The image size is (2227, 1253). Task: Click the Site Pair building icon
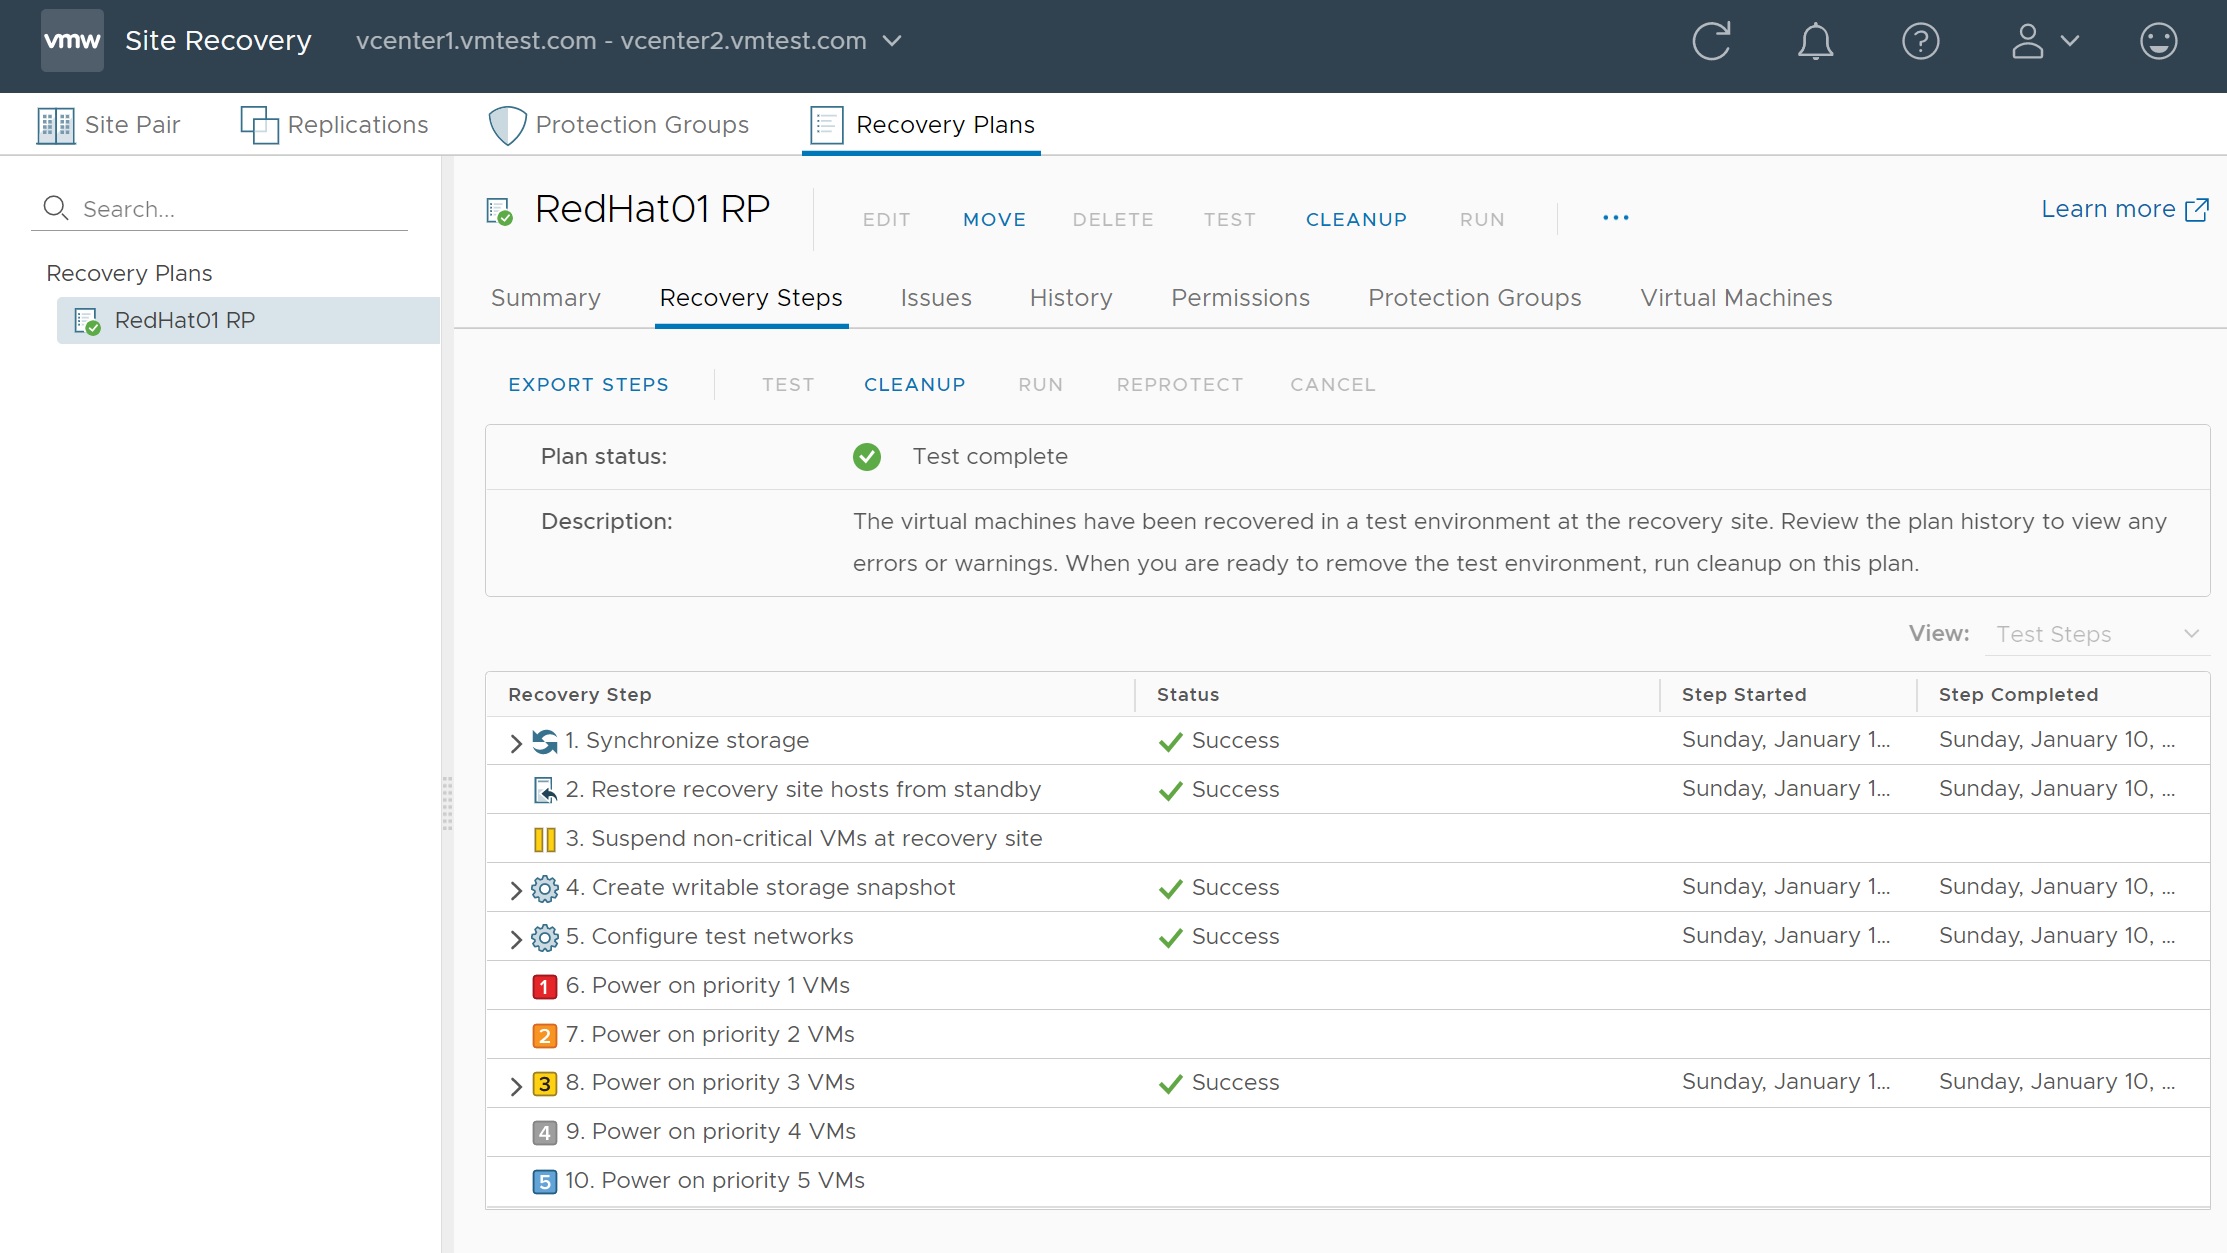(x=56, y=125)
